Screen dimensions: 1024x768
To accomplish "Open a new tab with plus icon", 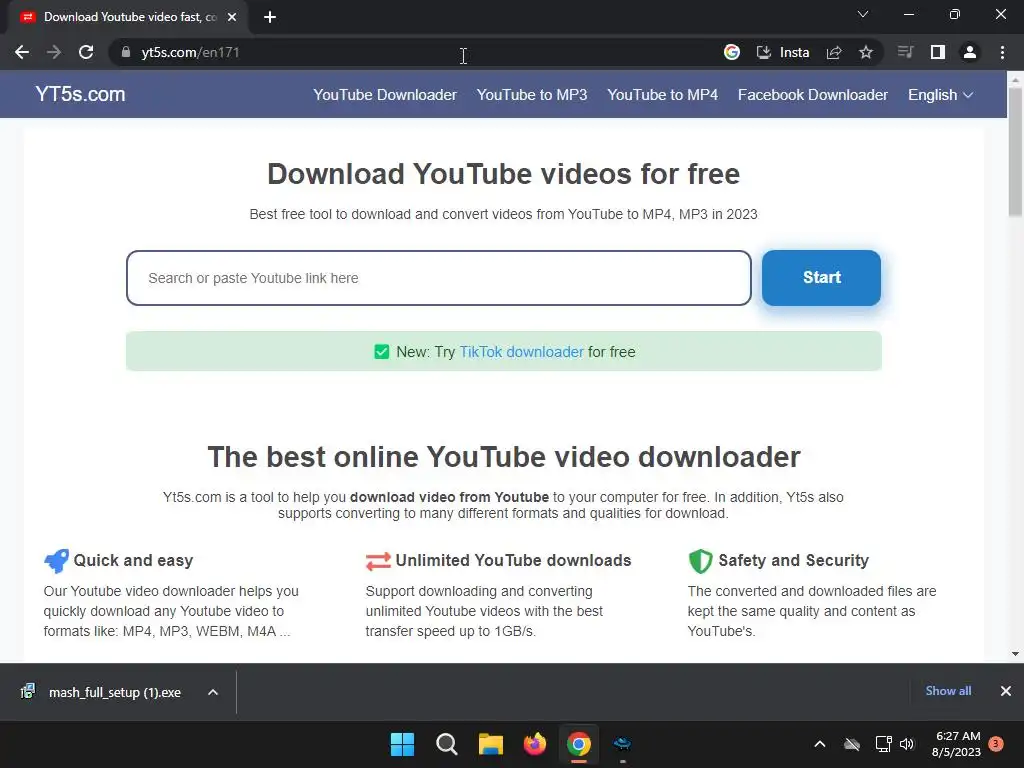I will pyautogui.click(x=270, y=17).
